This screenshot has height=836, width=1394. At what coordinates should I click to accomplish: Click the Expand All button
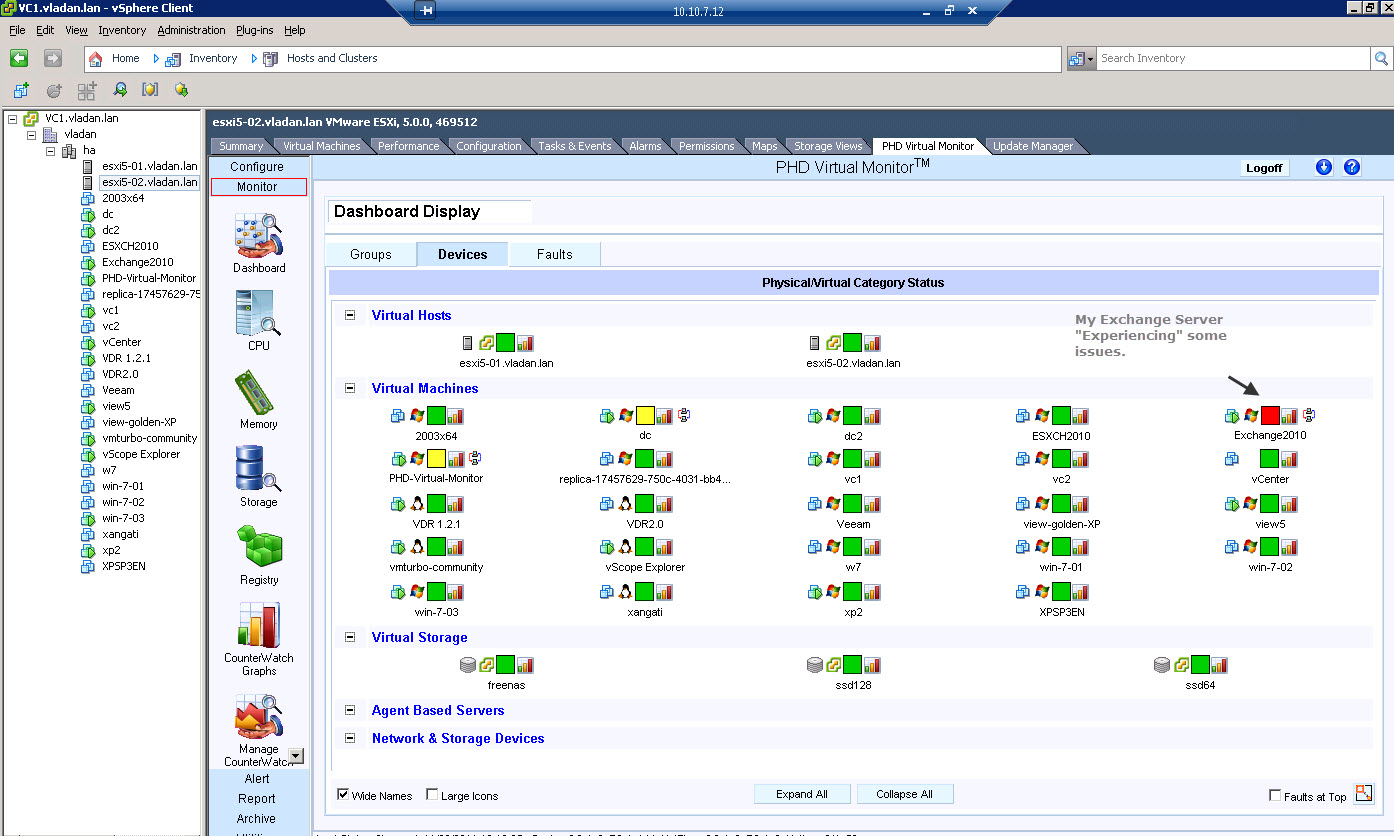pos(802,794)
